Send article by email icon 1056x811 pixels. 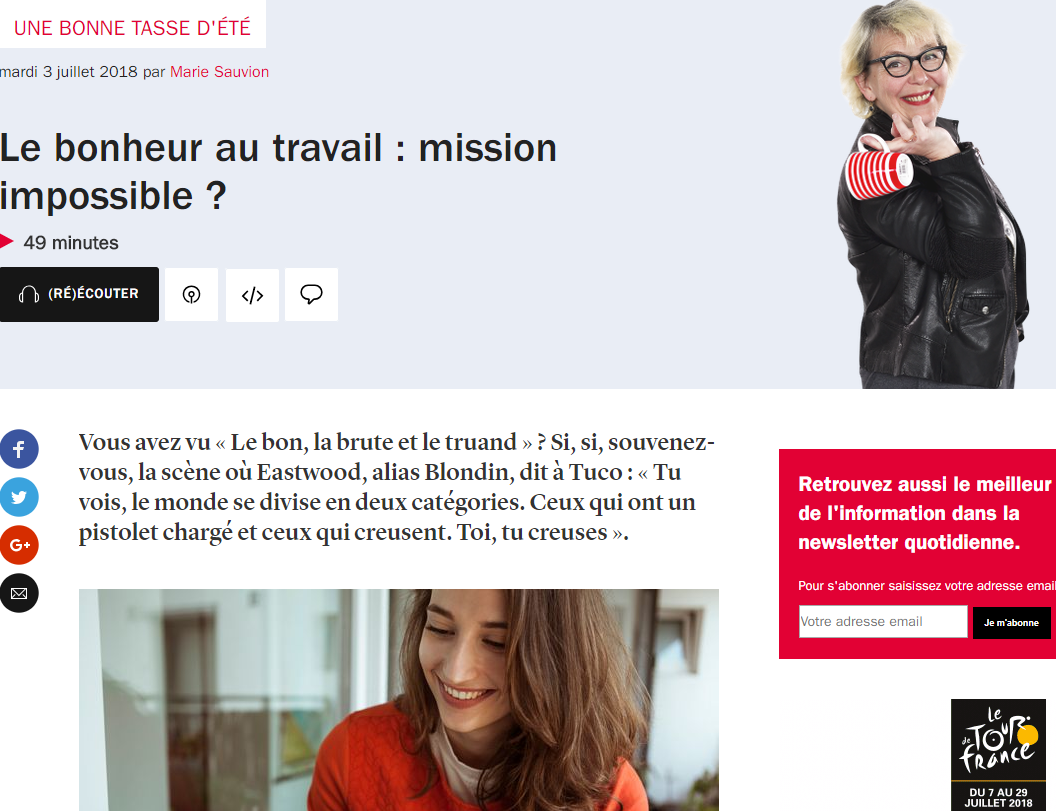[19, 593]
